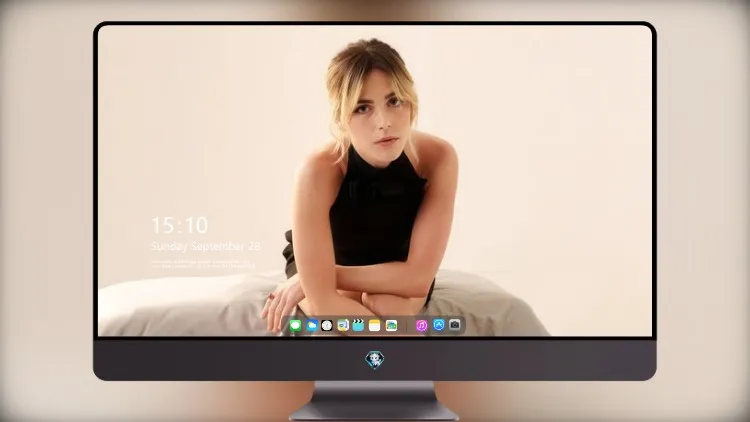The image size is (750, 422).
Task: Launch the Clock app from the dock
Action: [327, 325]
